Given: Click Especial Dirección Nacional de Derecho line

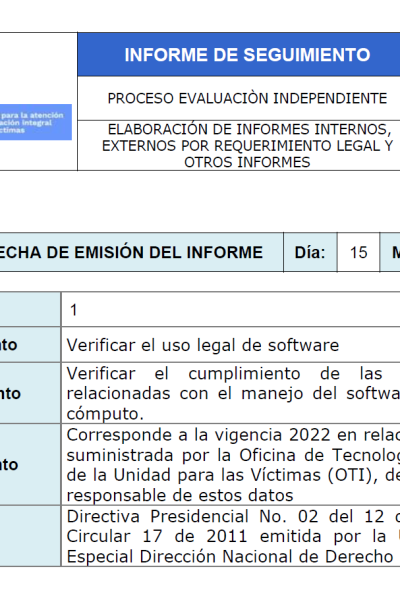Looking at the screenshot, I should click(230, 557).
